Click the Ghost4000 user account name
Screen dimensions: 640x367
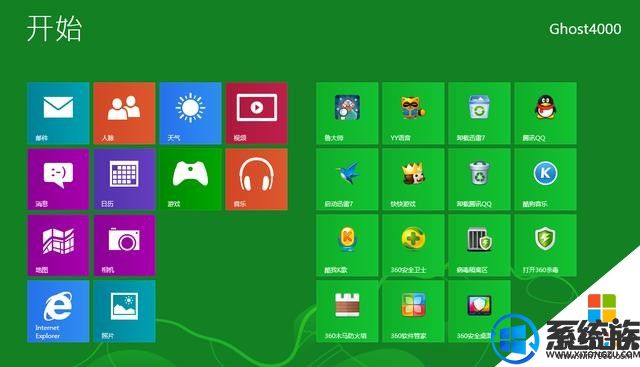[x=585, y=29]
